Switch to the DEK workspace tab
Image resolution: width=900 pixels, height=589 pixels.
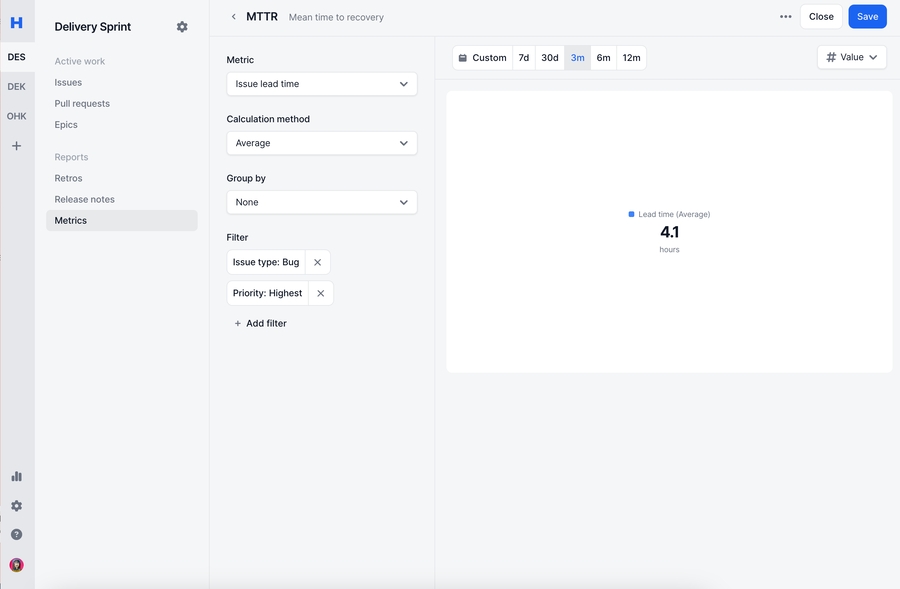coord(16,87)
